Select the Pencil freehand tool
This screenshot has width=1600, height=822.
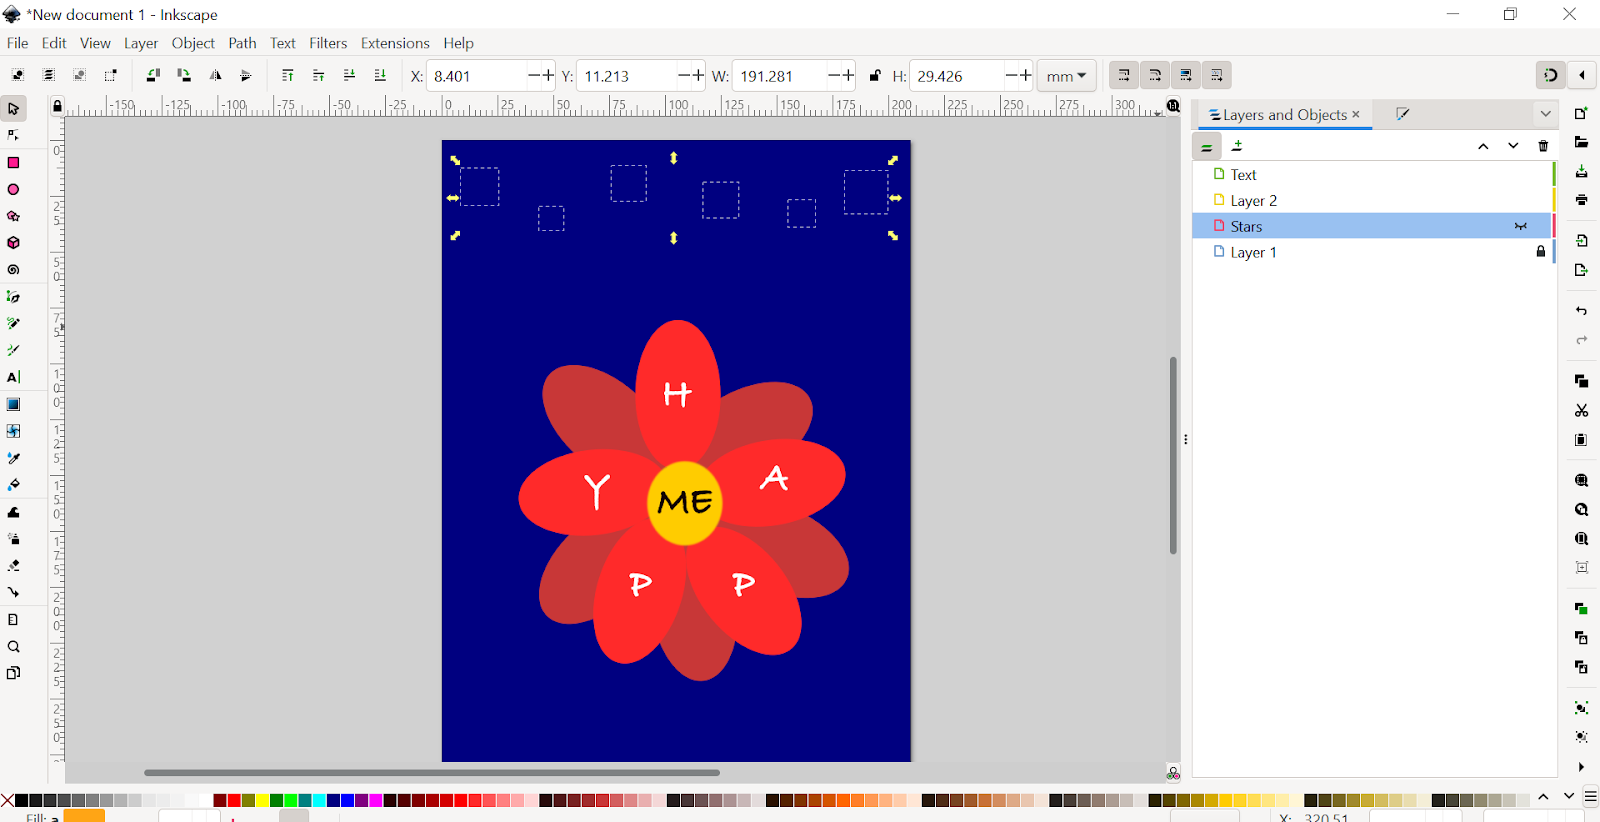pyautogui.click(x=13, y=324)
